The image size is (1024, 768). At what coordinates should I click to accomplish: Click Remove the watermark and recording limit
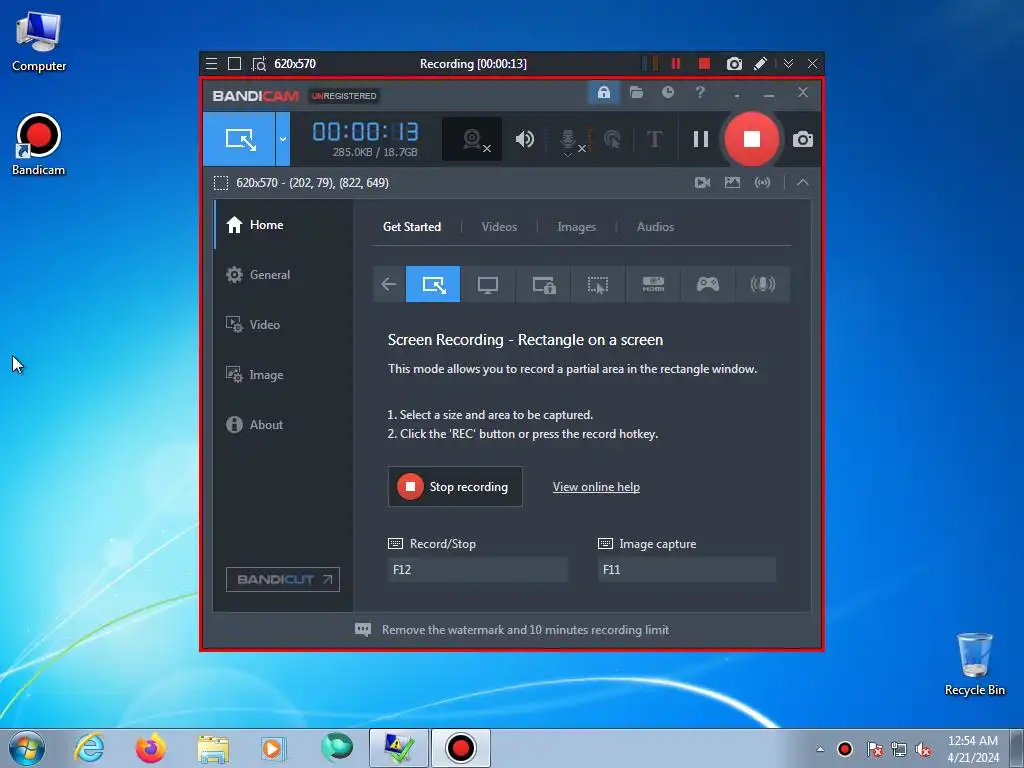525,630
